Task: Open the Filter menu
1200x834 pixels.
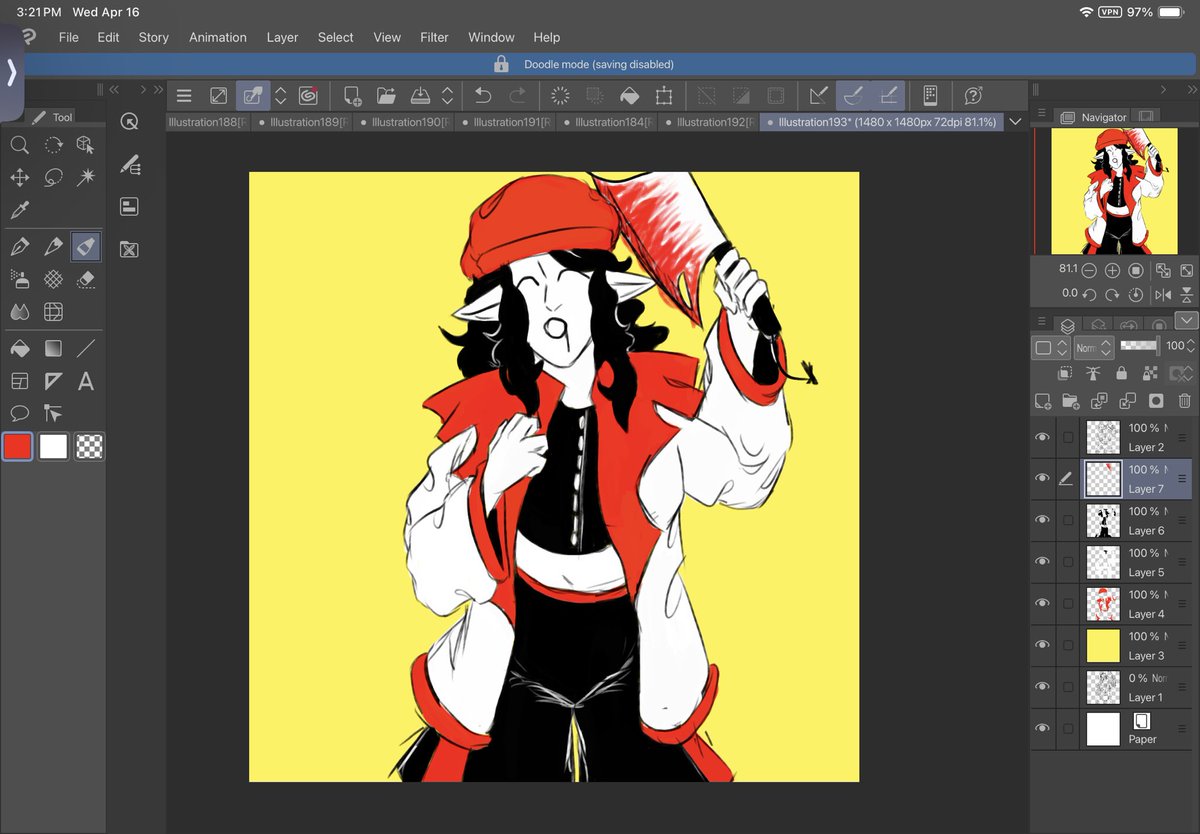Action: tap(434, 37)
